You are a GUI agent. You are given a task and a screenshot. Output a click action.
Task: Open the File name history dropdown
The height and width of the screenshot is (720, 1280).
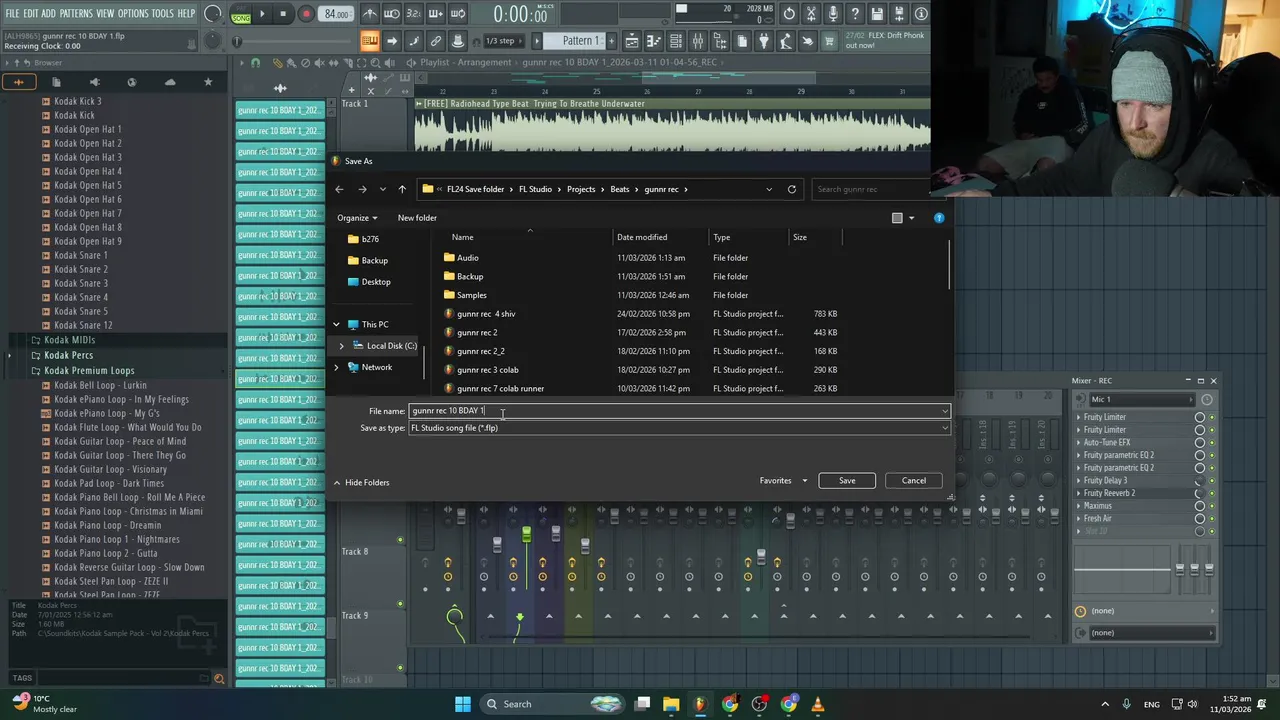pos(944,411)
